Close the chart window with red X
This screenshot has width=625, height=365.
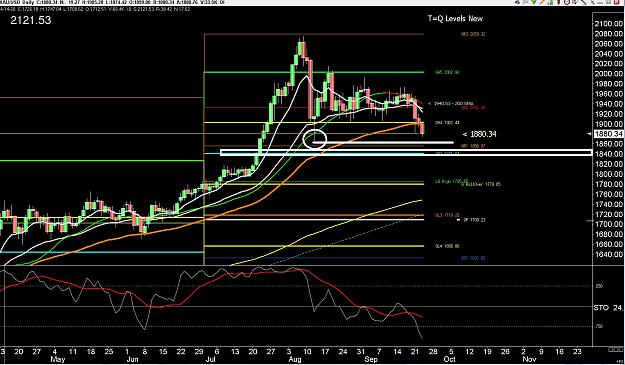[x=617, y=2]
